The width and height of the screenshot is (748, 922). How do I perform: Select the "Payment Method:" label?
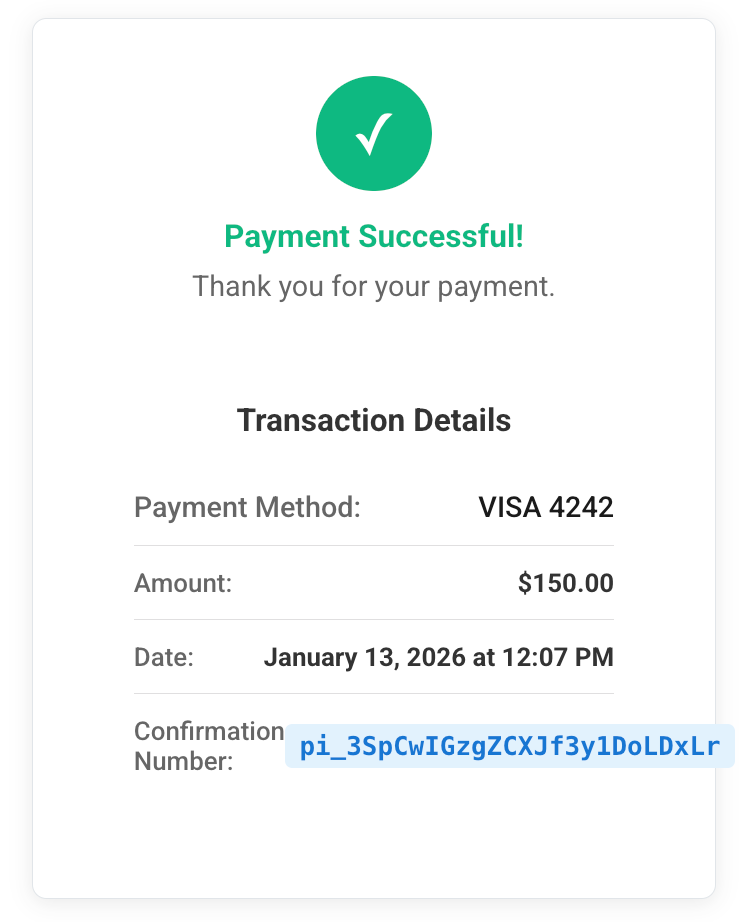(x=247, y=507)
